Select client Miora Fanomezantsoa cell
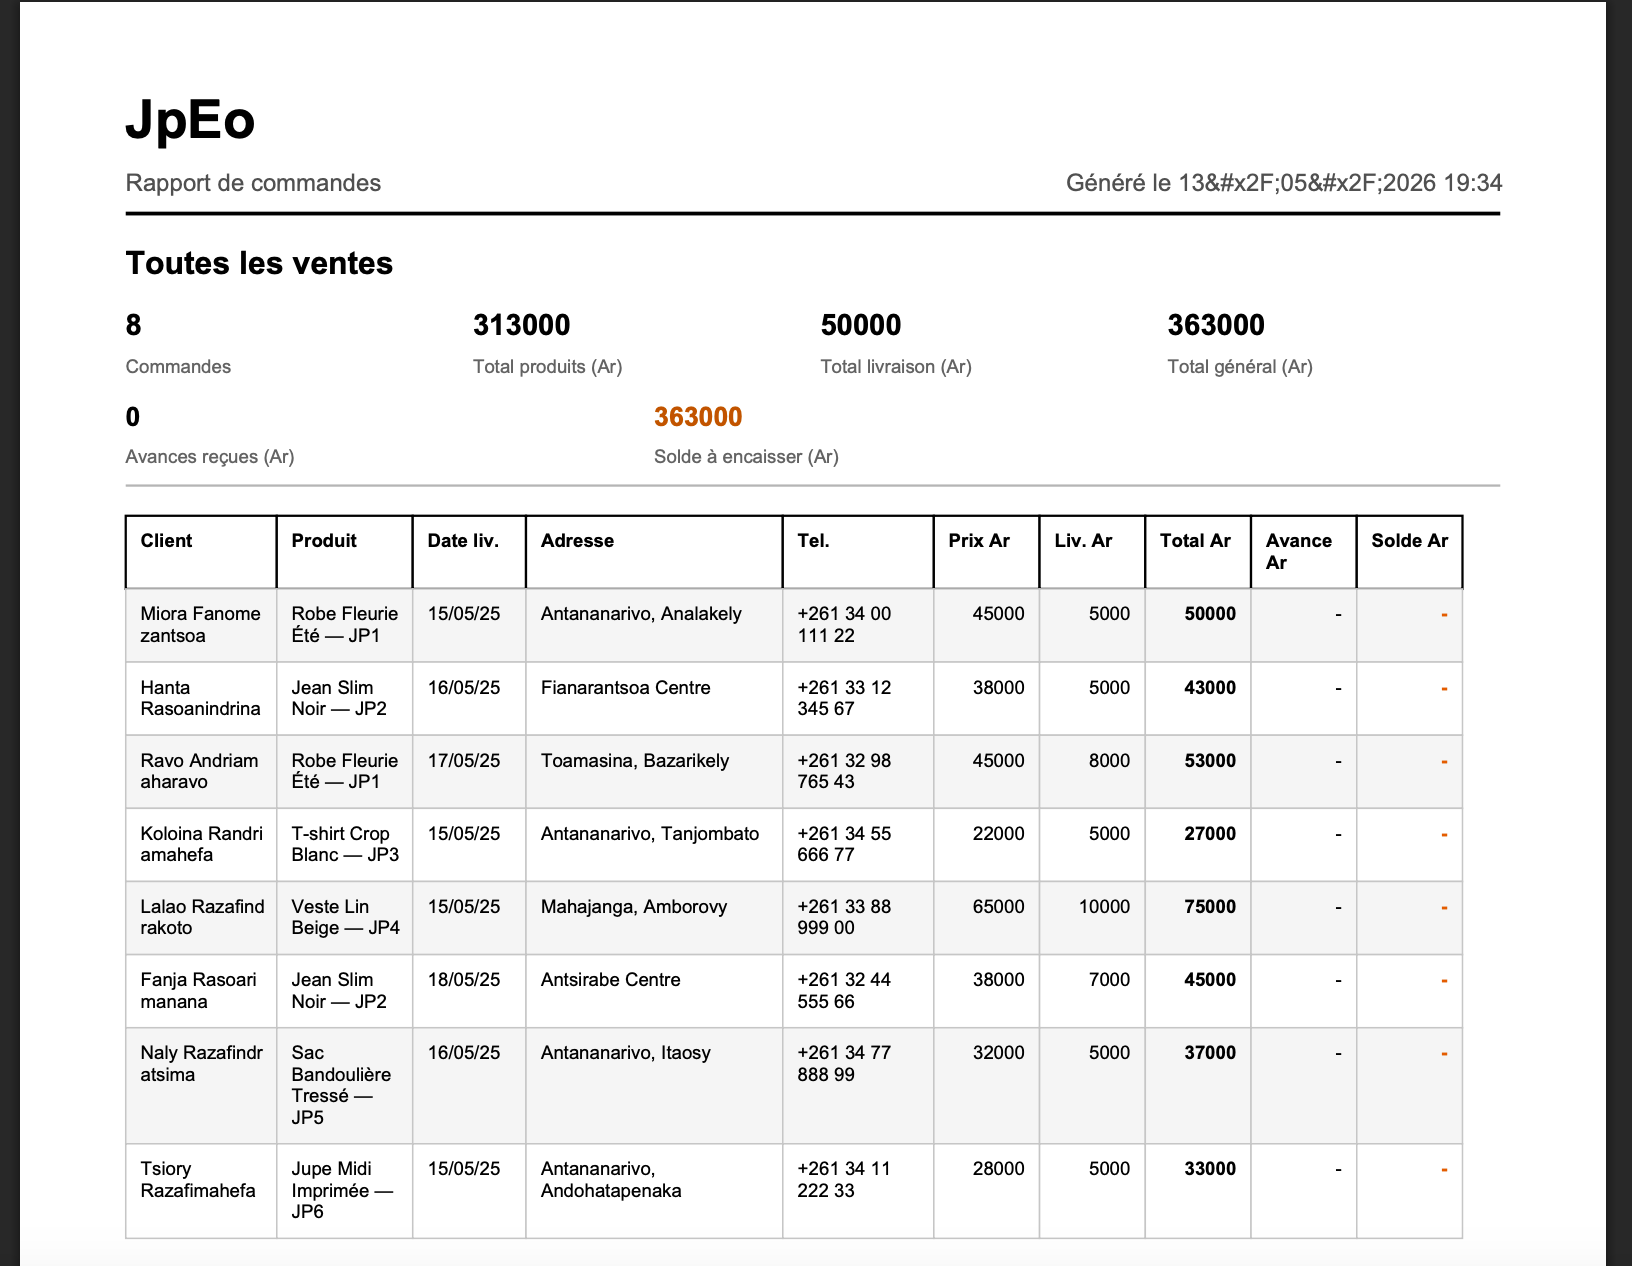The height and width of the screenshot is (1266, 1632). 201,625
